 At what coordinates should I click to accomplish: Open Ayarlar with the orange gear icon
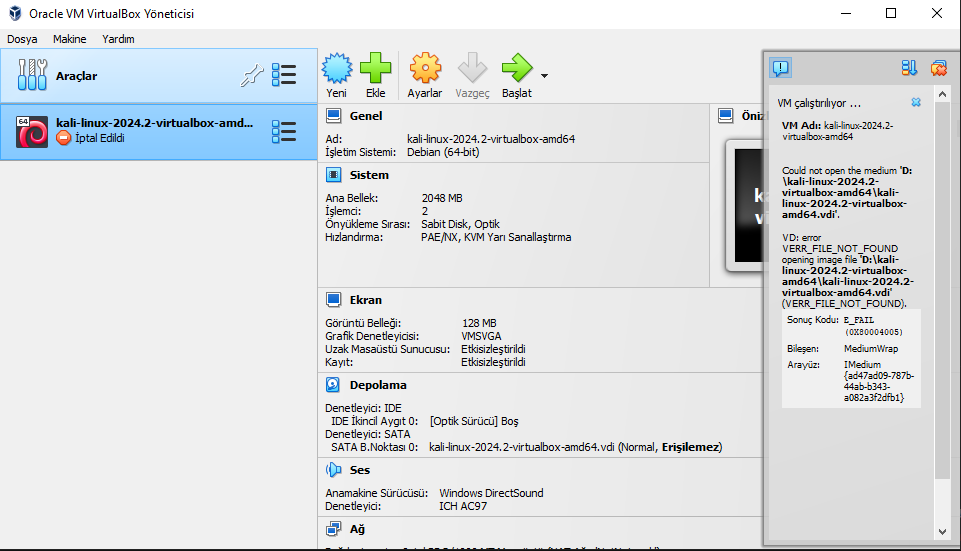coord(425,68)
